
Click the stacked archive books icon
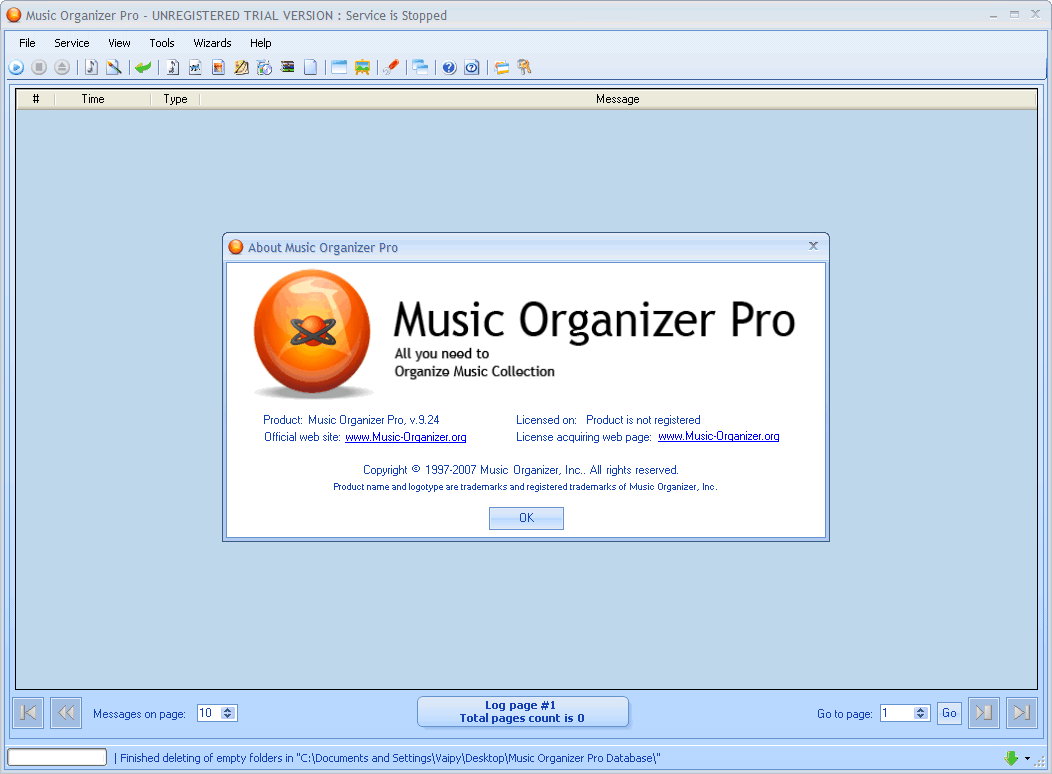287,67
